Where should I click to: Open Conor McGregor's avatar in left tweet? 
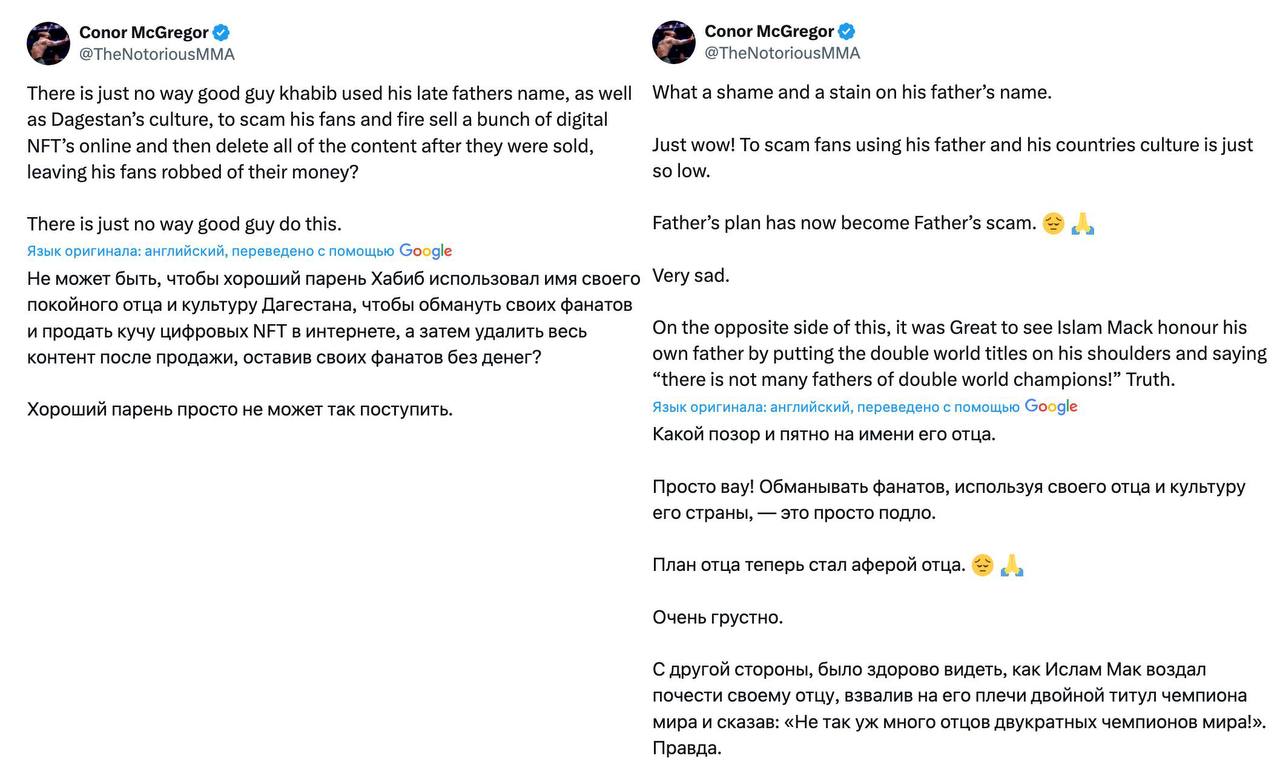click(x=48, y=43)
